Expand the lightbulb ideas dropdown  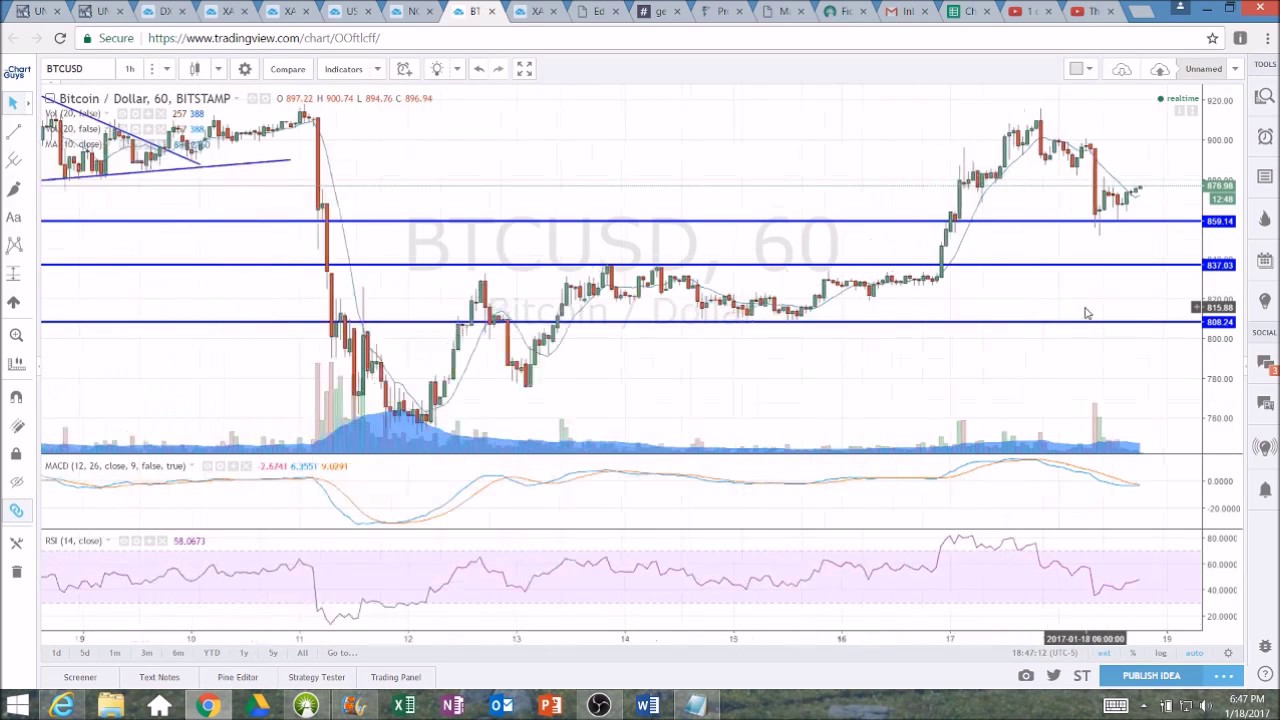click(x=457, y=69)
